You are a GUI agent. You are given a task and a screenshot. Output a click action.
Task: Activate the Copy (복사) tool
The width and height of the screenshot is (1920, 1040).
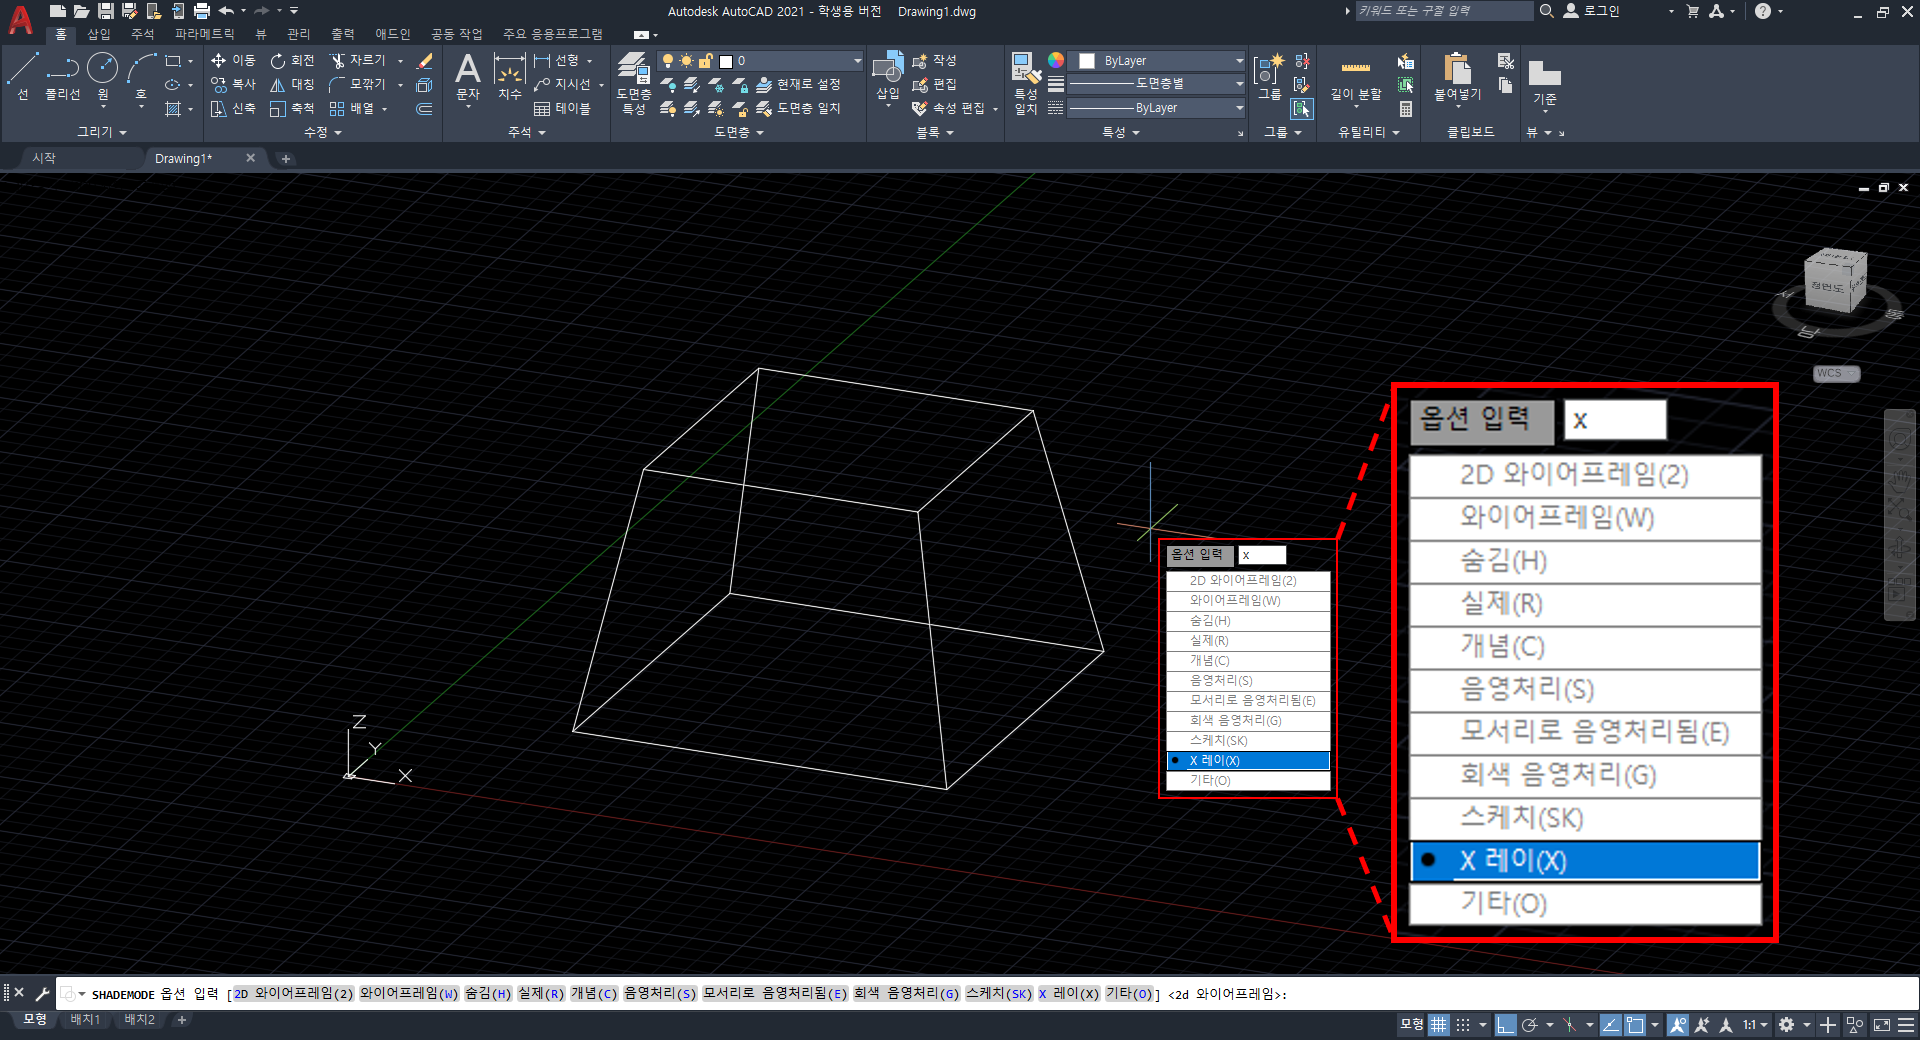click(233, 85)
